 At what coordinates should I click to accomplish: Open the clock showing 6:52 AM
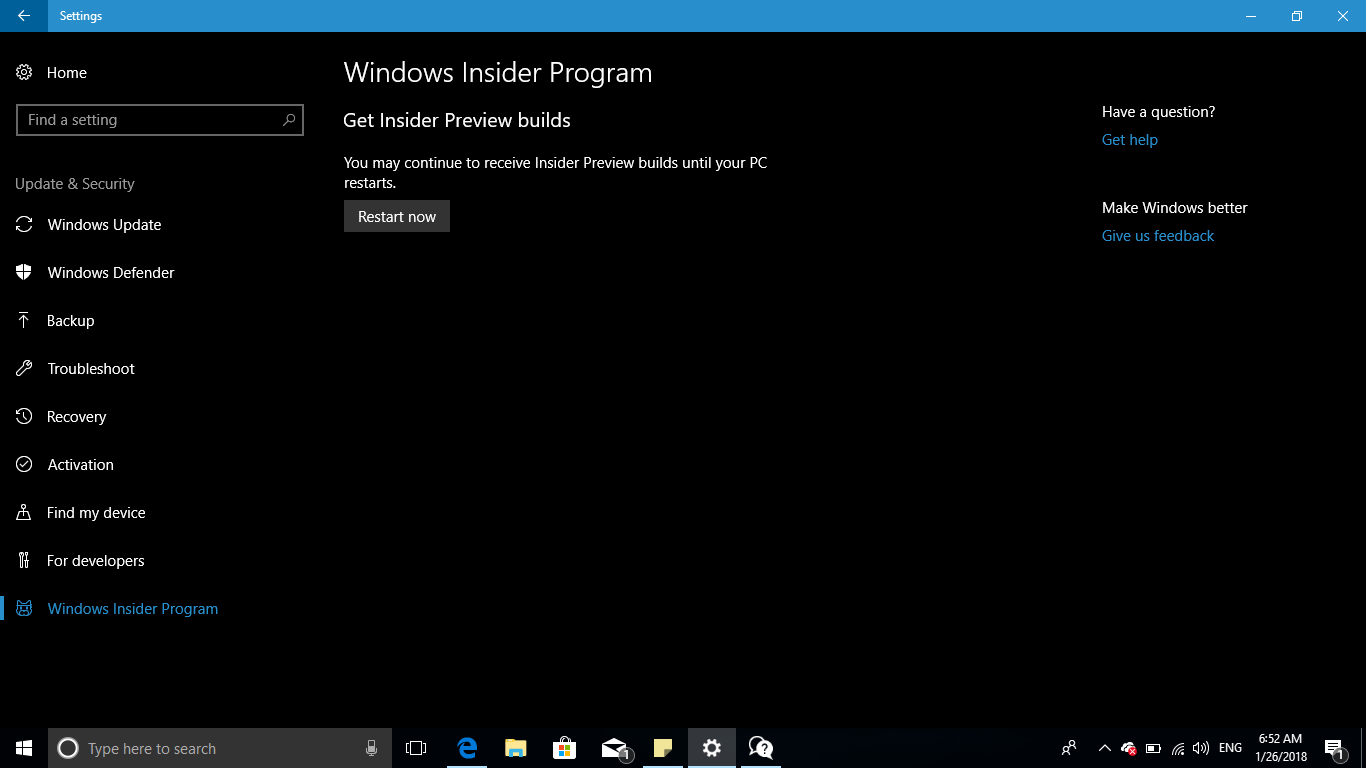pos(1281,748)
